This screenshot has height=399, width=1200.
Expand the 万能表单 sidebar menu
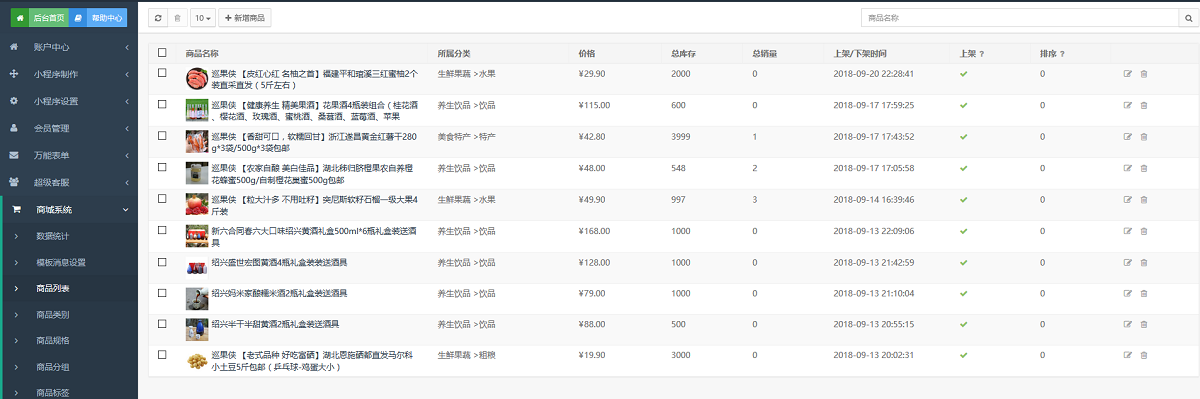[x=69, y=155]
